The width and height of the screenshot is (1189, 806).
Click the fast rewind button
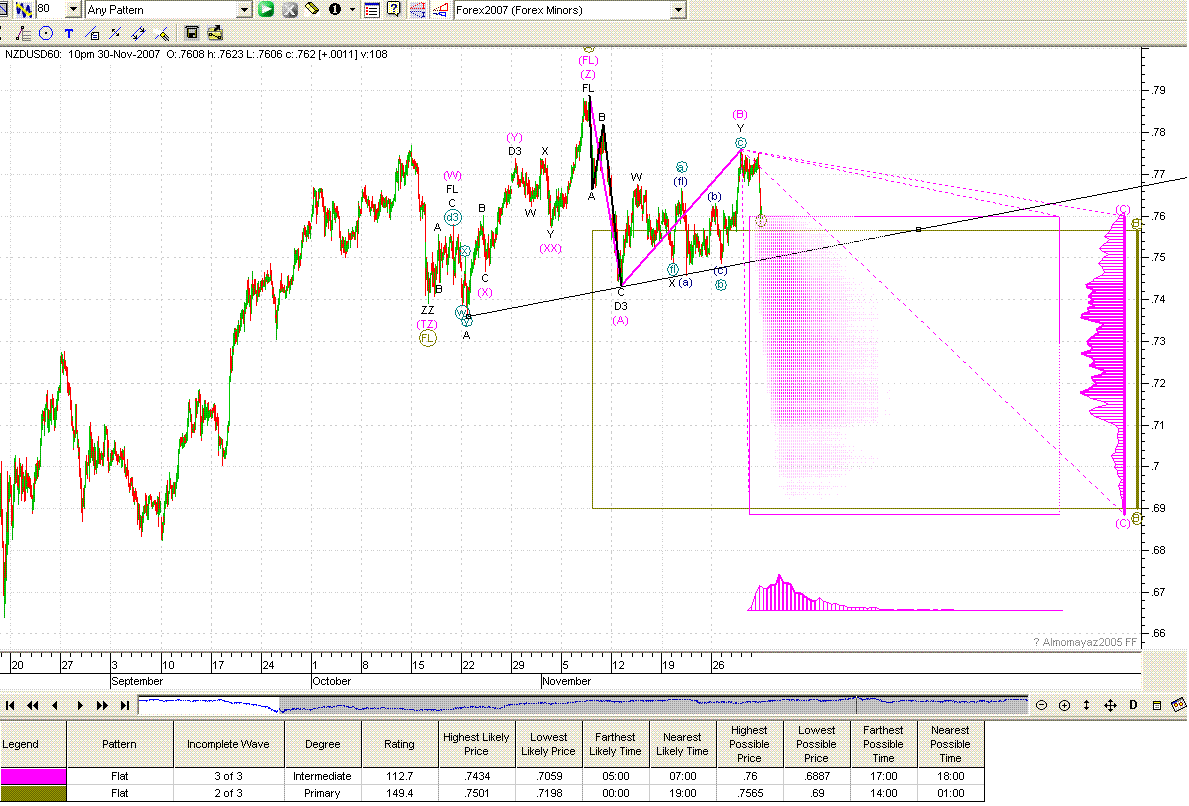(x=33, y=705)
